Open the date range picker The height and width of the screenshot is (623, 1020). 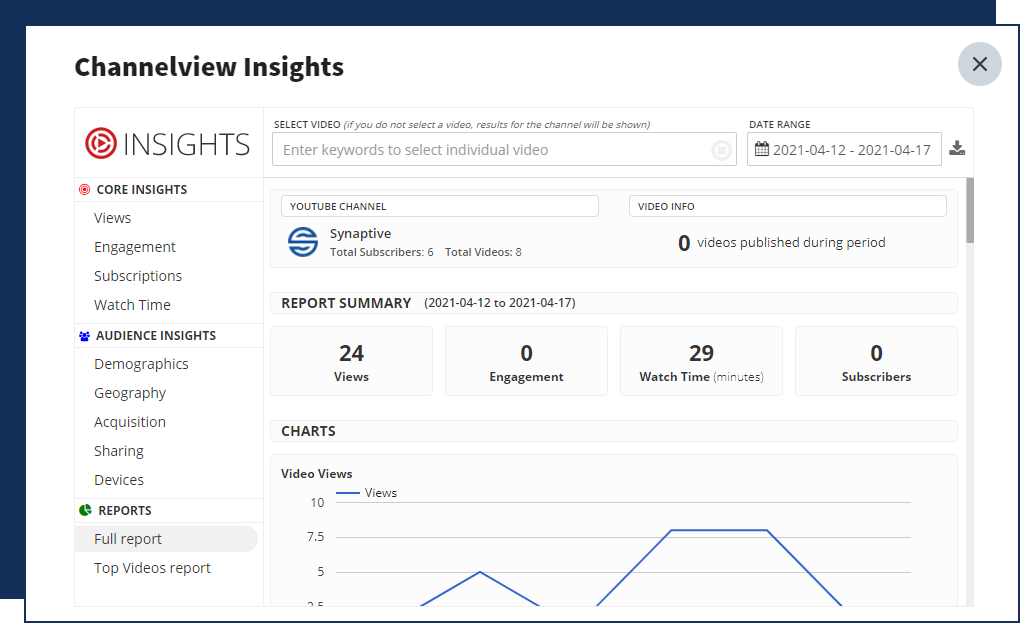[x=844, y=150]
